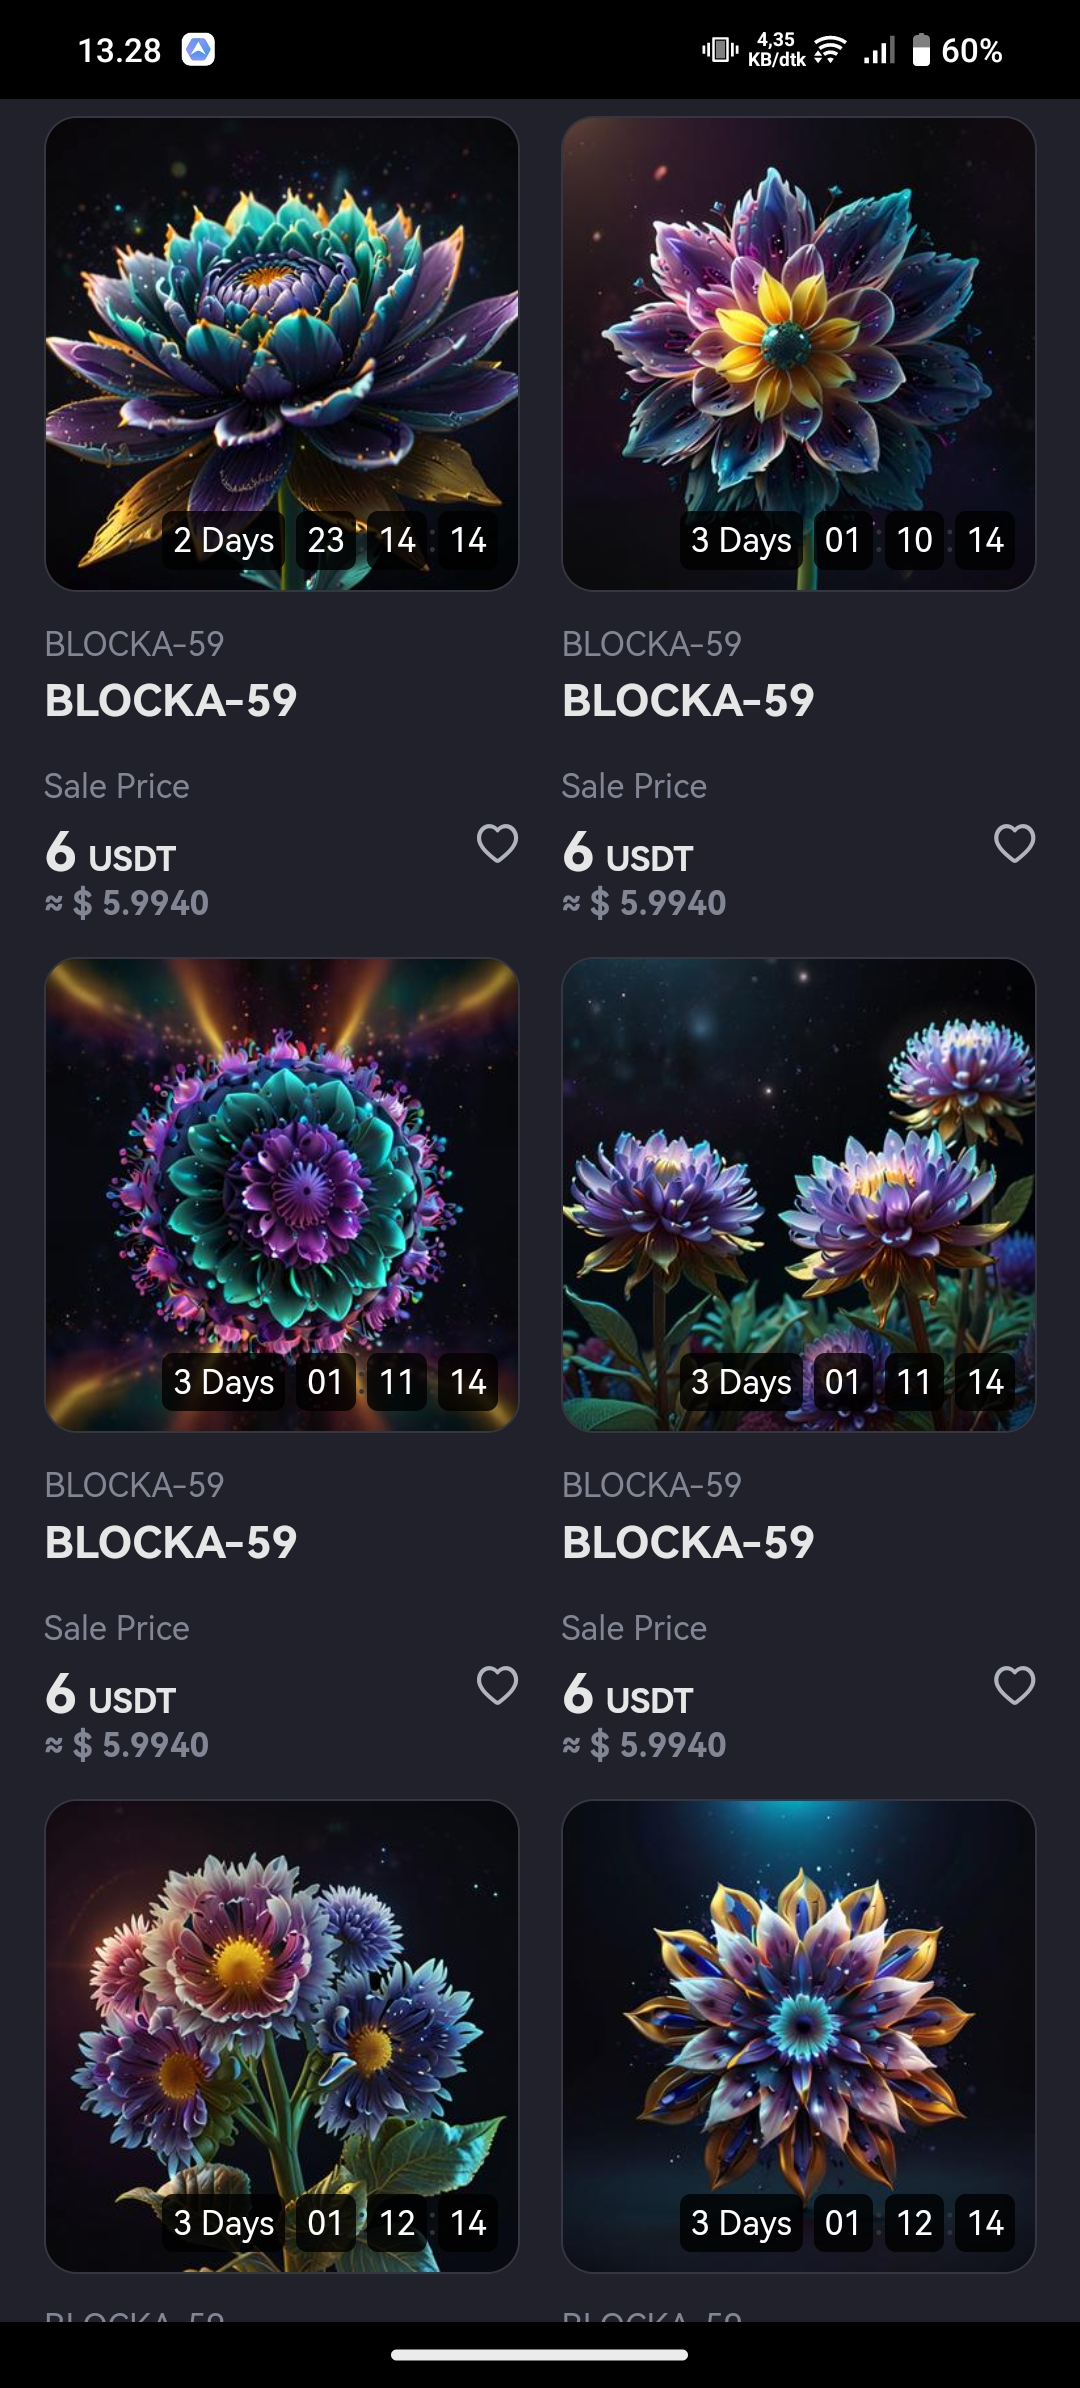Tap the Wi-Fi icon in status bar

(x=830, y=49)
